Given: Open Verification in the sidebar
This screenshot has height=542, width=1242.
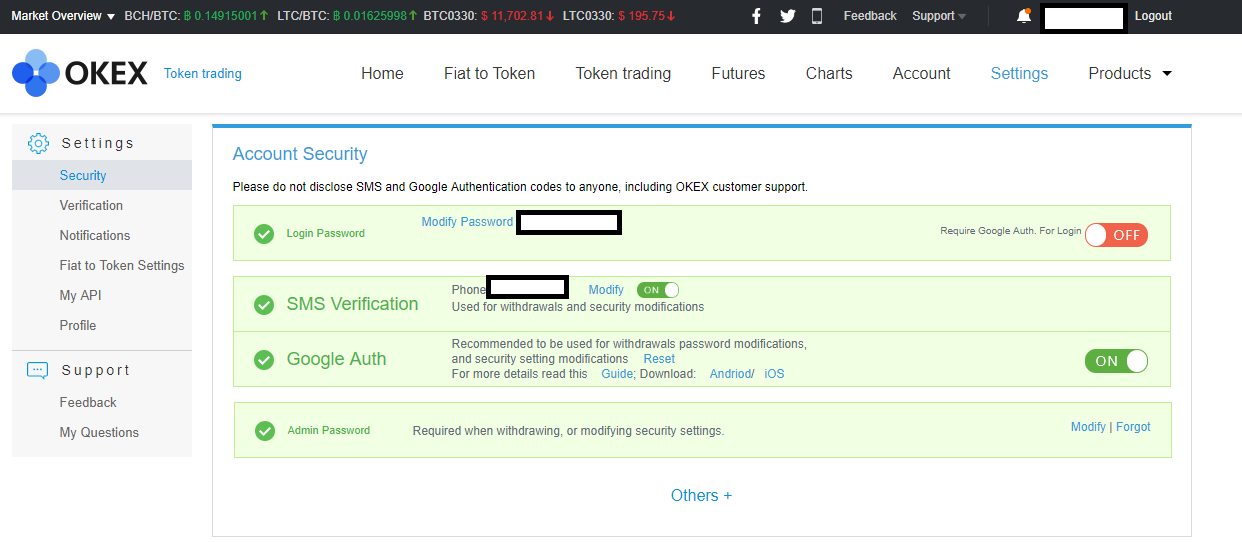Looking at the screenshot, I should 91,205.
